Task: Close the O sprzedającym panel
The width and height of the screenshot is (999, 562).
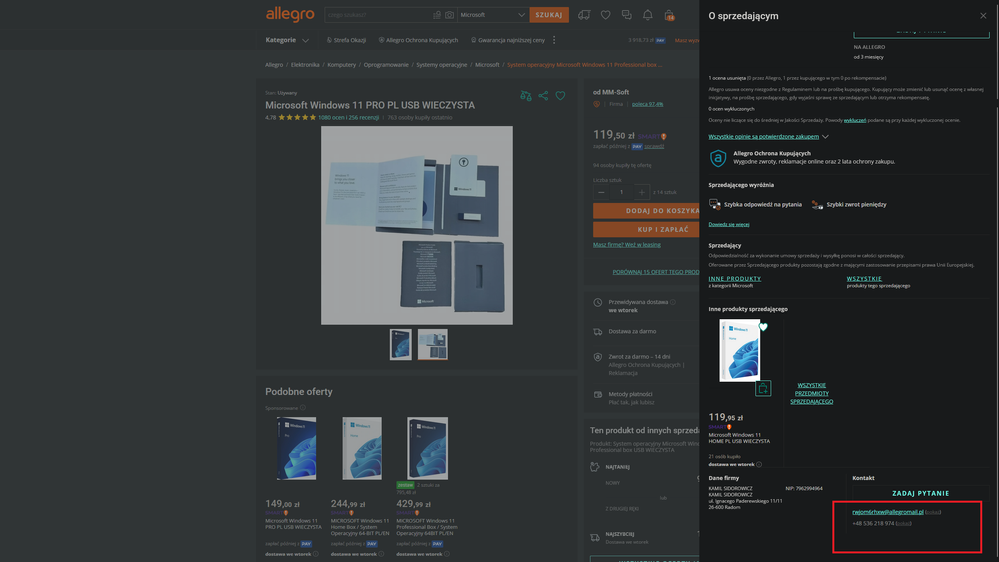Action: pyautogui.click(x=983, y=16)
